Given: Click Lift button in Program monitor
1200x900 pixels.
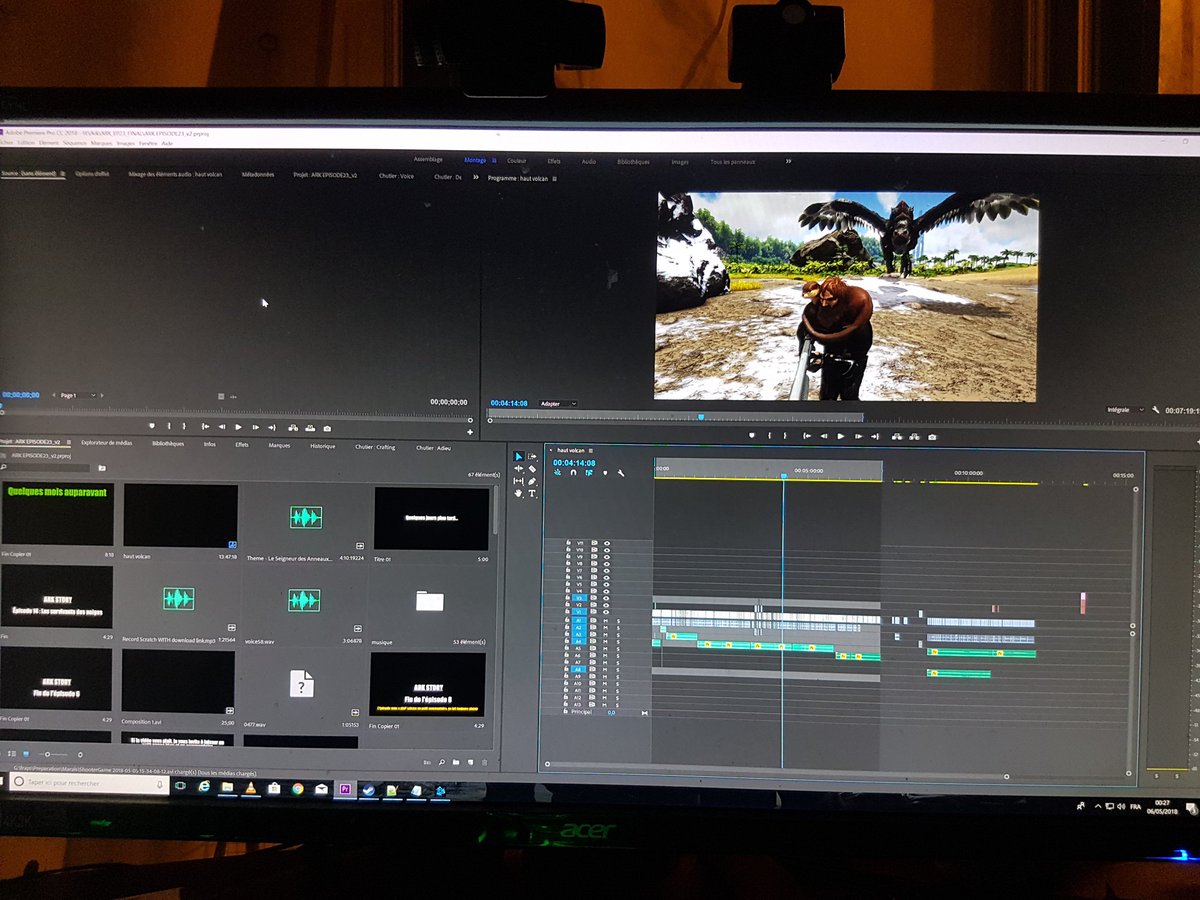Looking at the screenshot, I should pyautogui.click(x=897, y=436).
